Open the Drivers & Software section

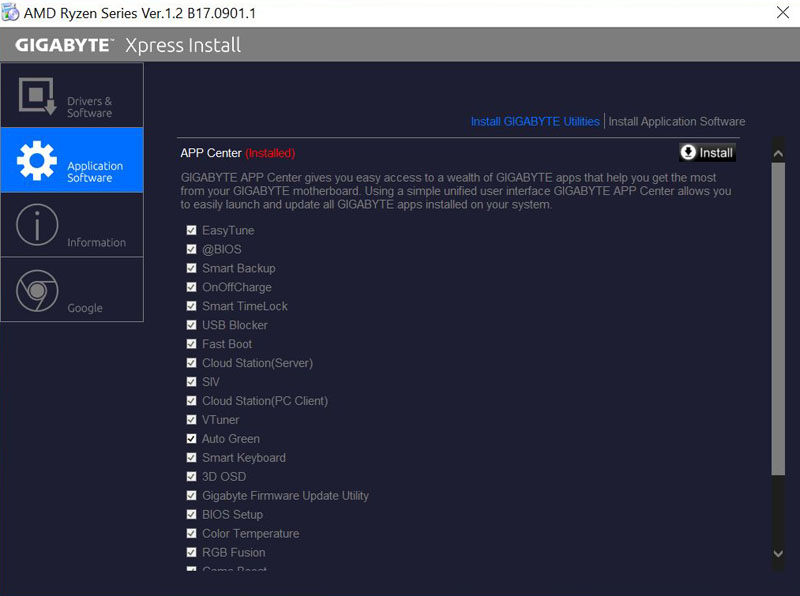(72, 95)
